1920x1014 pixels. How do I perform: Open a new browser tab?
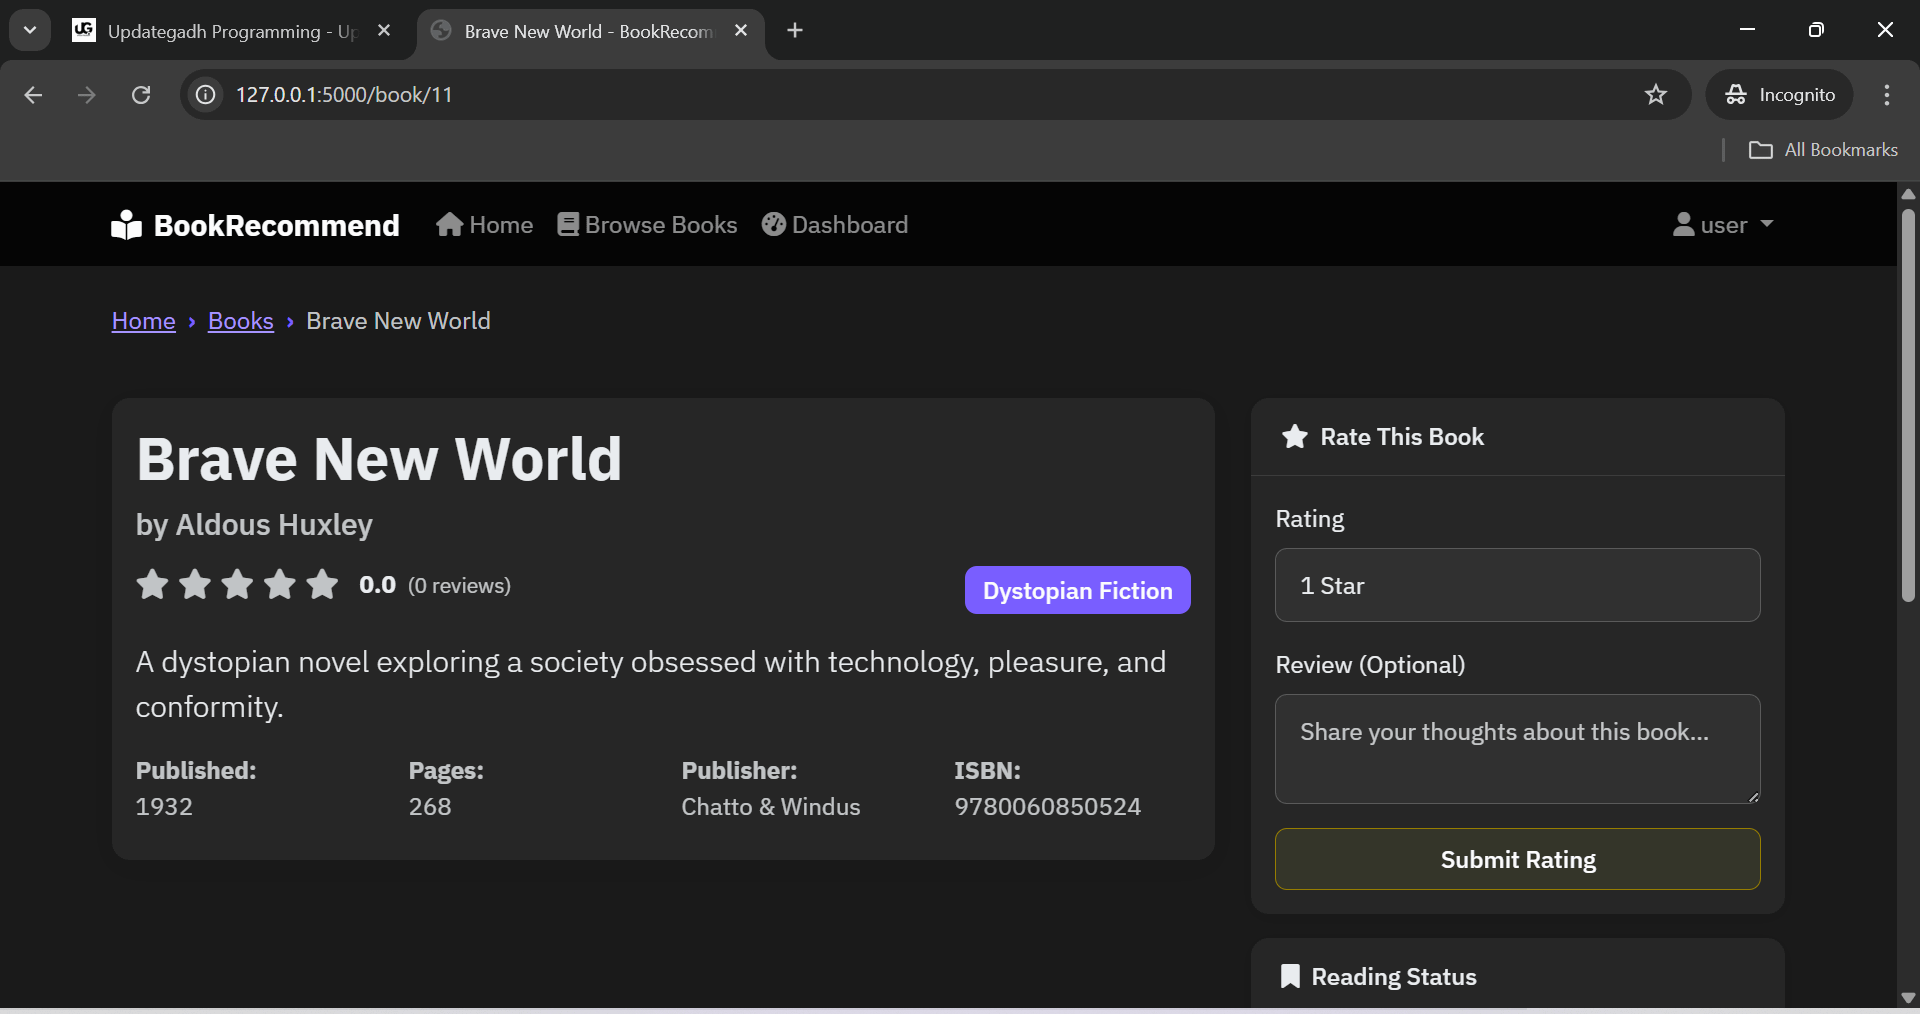(795, 31)
